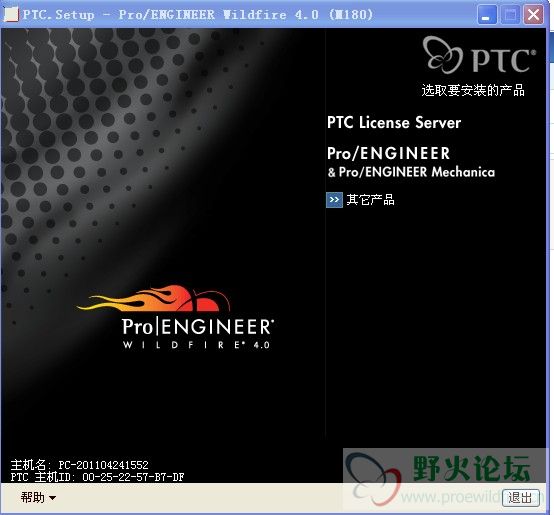Choose Pro/ENGINEER product to install
The width and height of the screenshot is (554, 515).
point(388,153)
